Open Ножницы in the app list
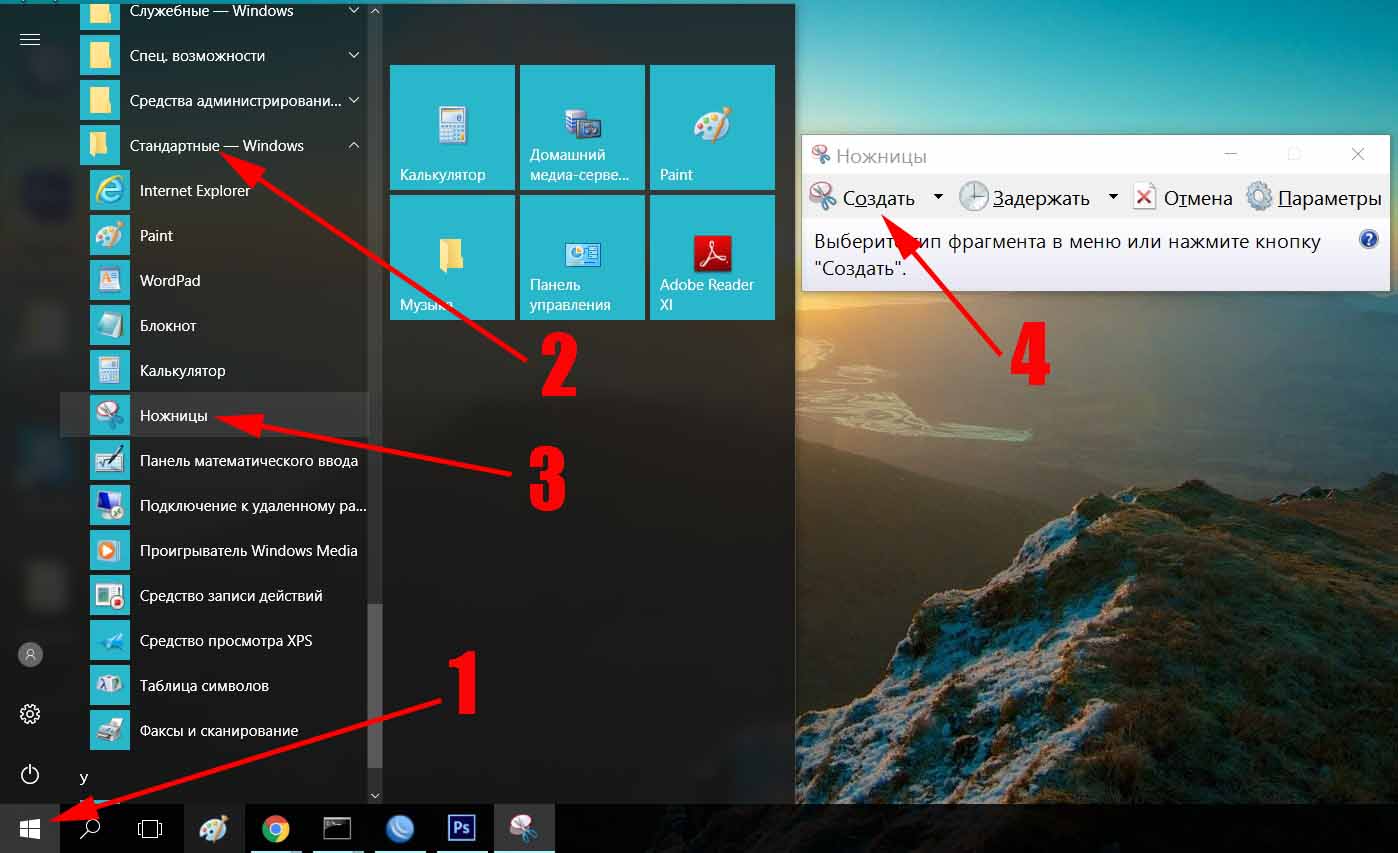 tap(214, 415)
